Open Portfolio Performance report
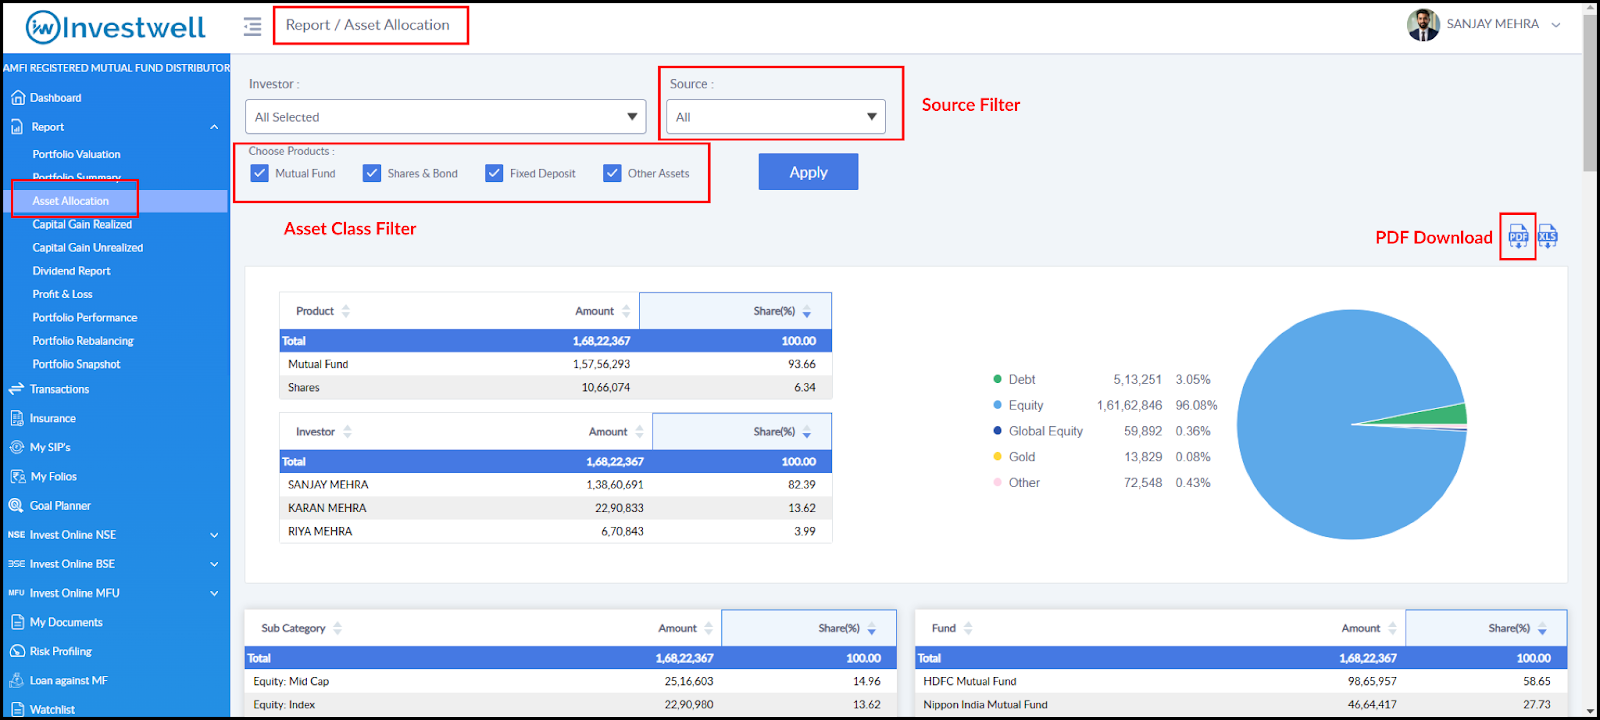The width and height of the screenshot is (1600, 720). click(x=85, y=317)
